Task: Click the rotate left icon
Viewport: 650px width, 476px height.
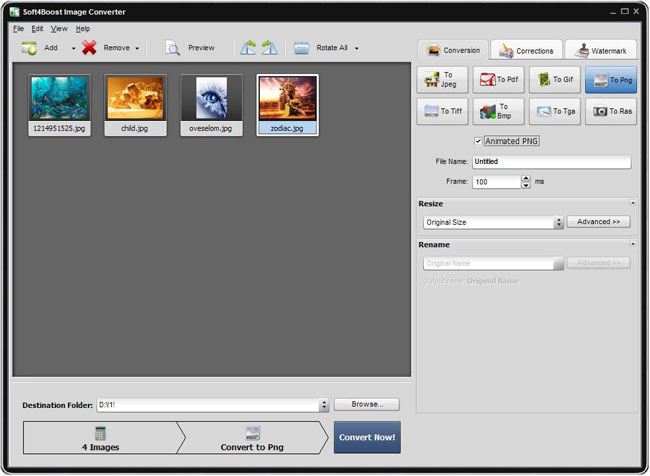Action: coord(248,48)
